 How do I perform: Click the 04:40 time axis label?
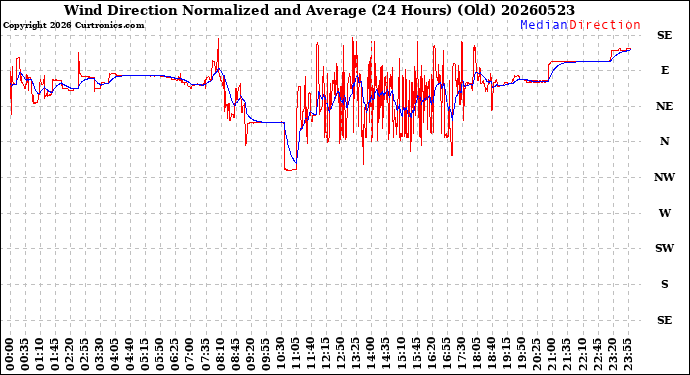coord(130,354)
